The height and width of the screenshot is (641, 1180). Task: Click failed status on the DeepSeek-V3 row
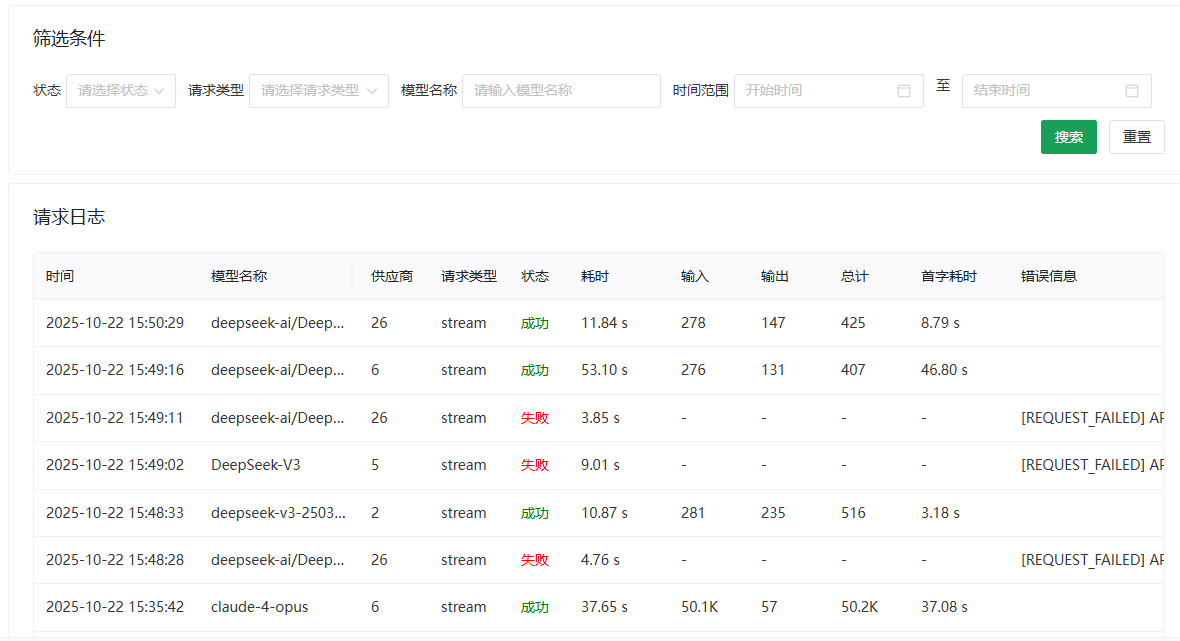pyautogui.click(x=535, y=465)
